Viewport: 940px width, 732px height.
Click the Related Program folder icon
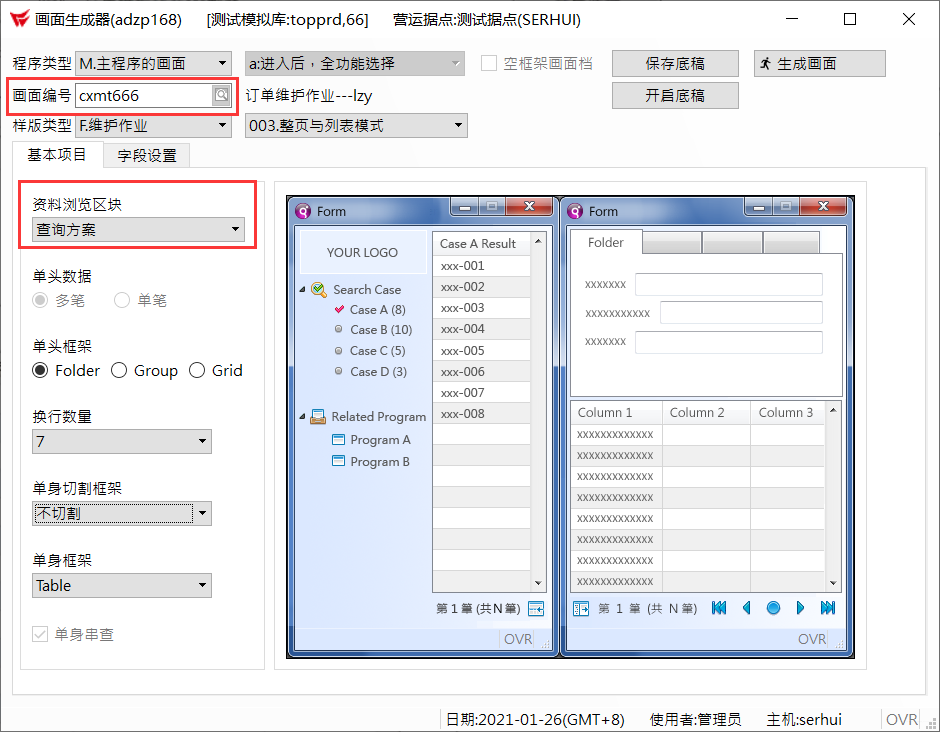click(x=318, y=417)
